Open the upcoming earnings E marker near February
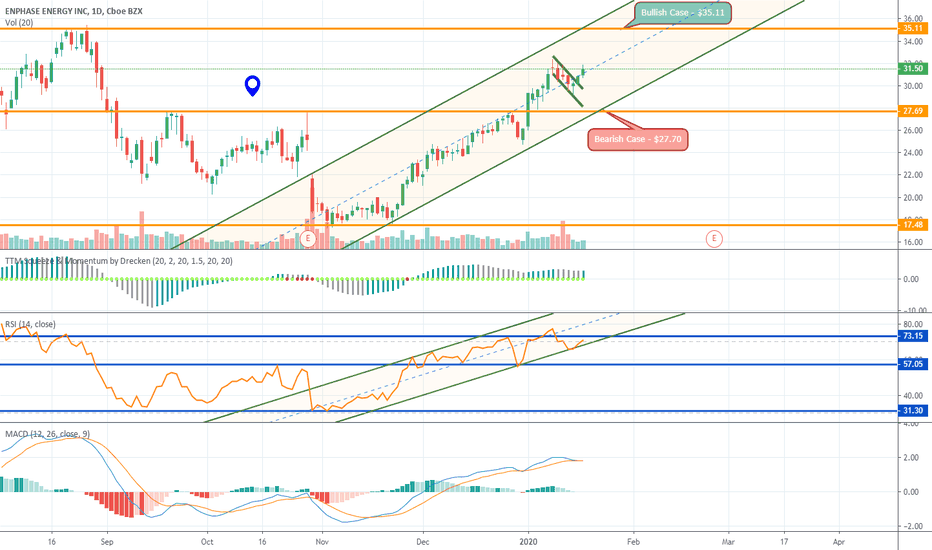This screenshot has width=932, height=550. coord(714,239)
